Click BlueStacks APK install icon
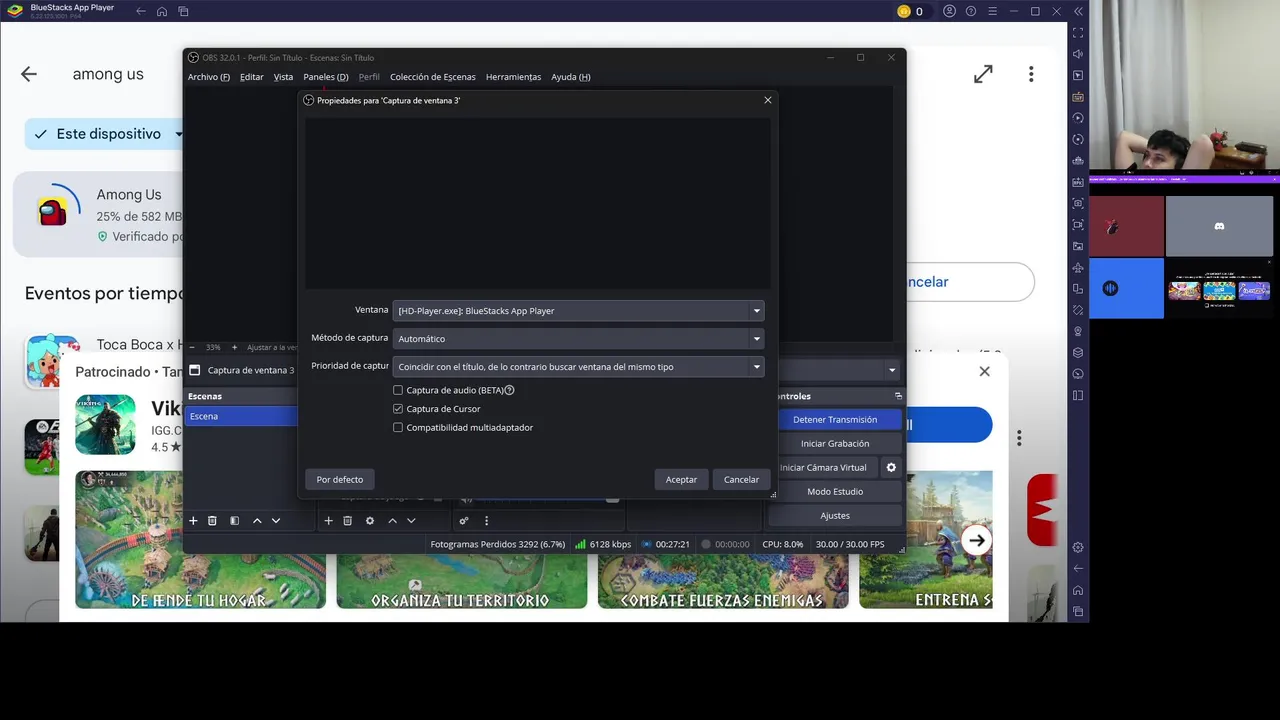 click(x=1078, y=182)
